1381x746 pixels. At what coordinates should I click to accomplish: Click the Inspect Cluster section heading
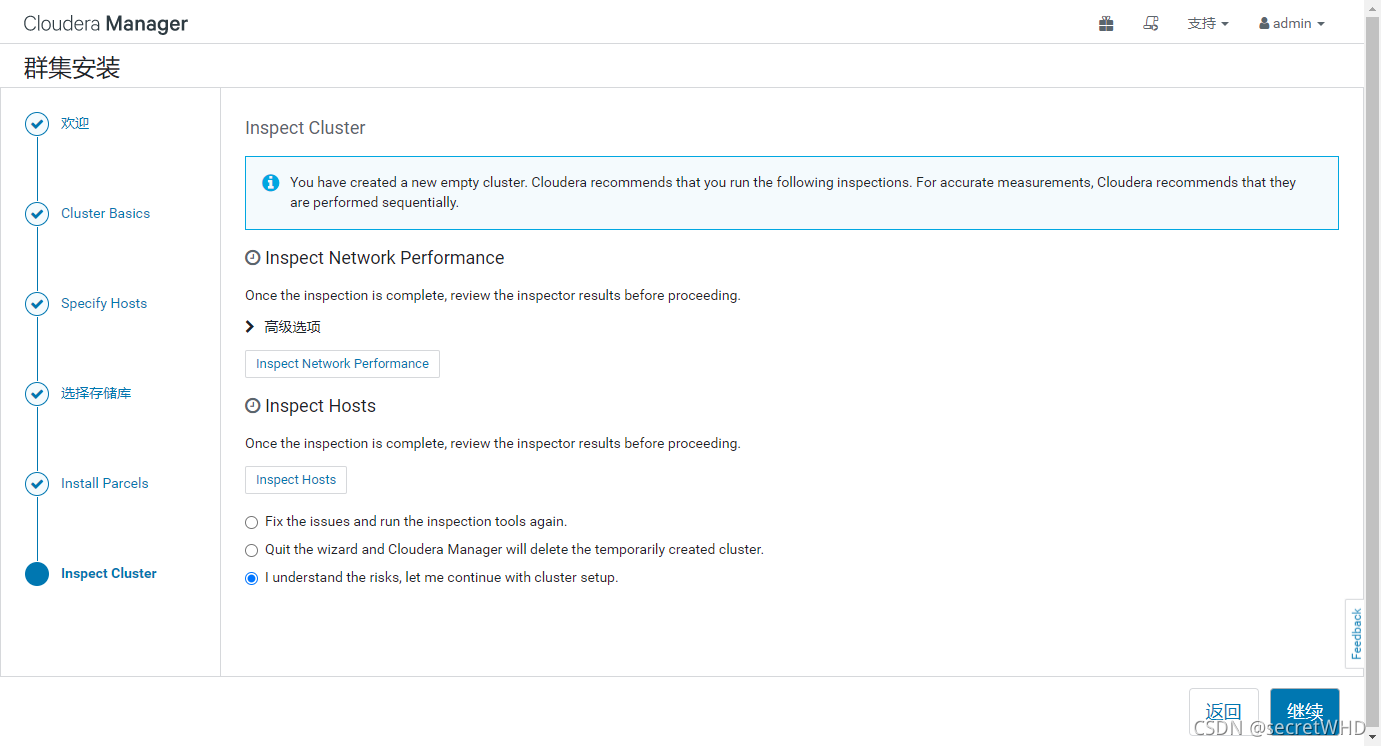coord(305,128)
